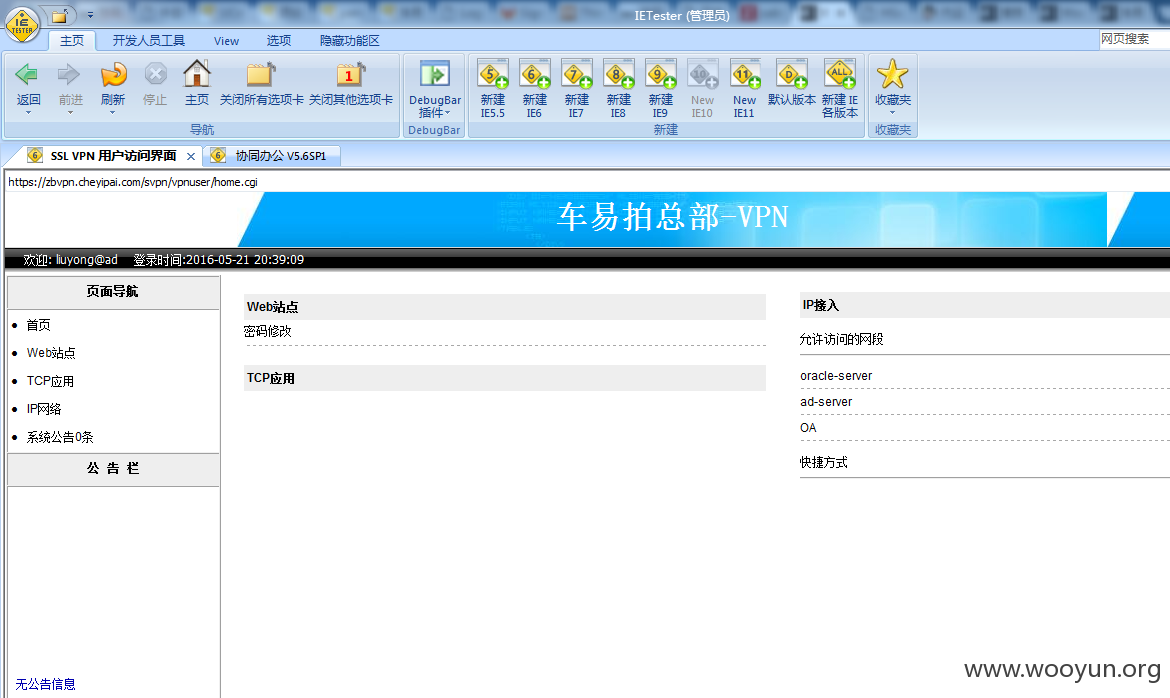Select the SSL VPN 用户访问界面 tab

coord(113,155)
